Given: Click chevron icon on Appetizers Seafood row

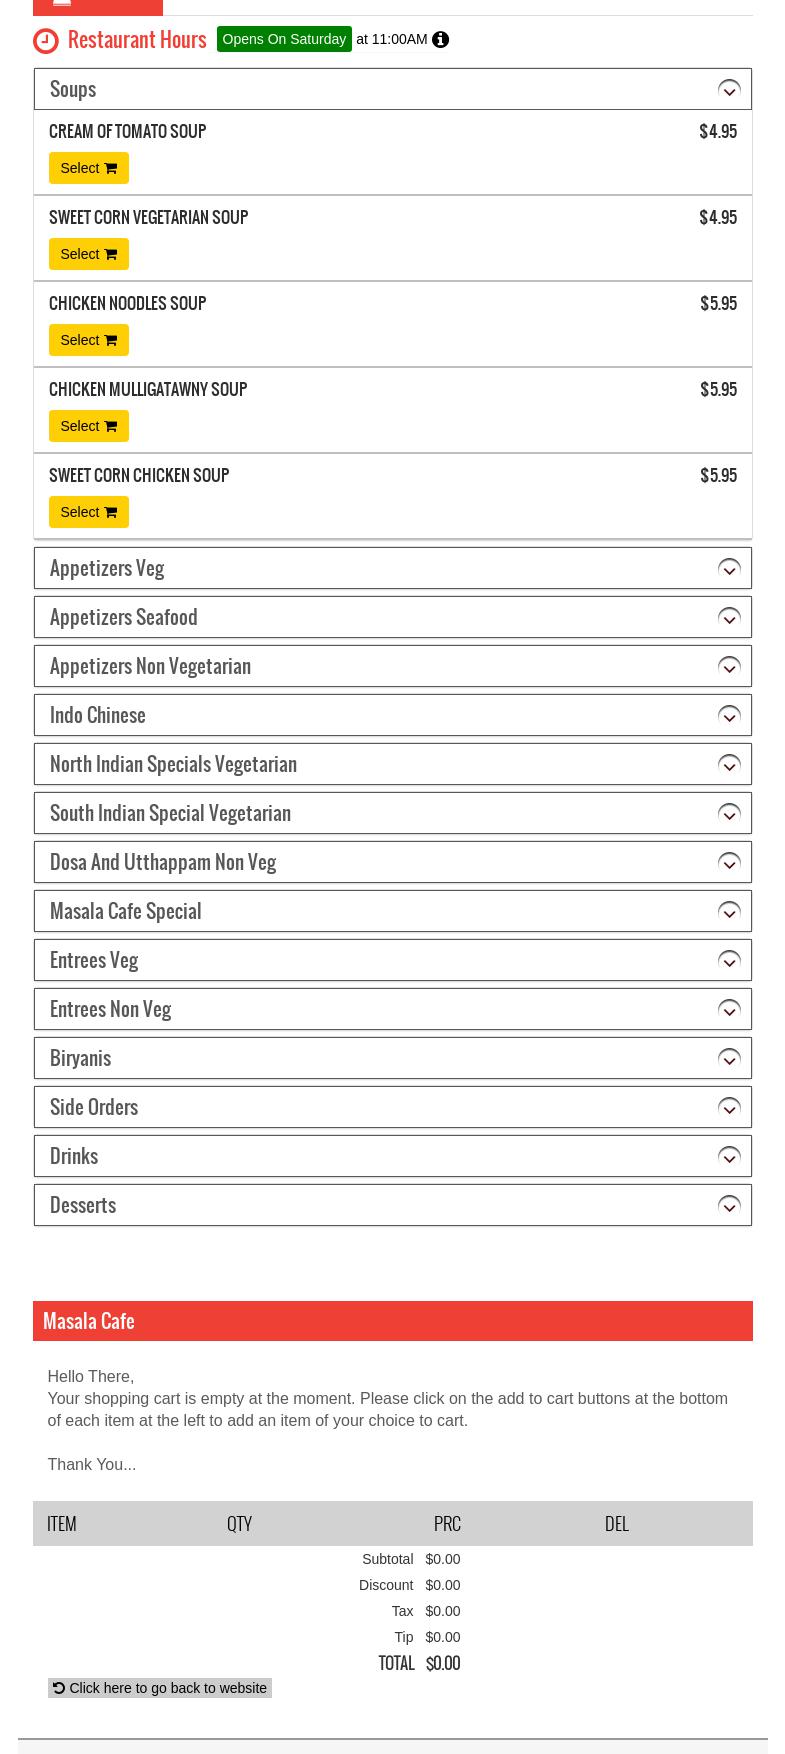Looking at the screenshot, I should click(x=729, y=618).
